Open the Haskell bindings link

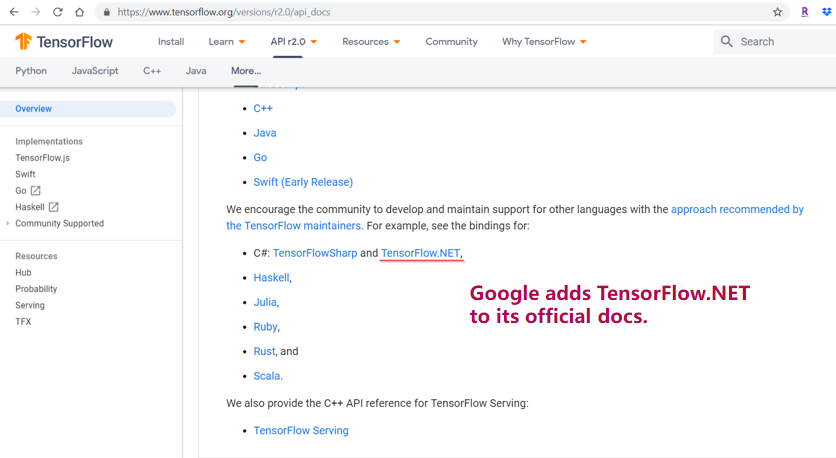271,278
